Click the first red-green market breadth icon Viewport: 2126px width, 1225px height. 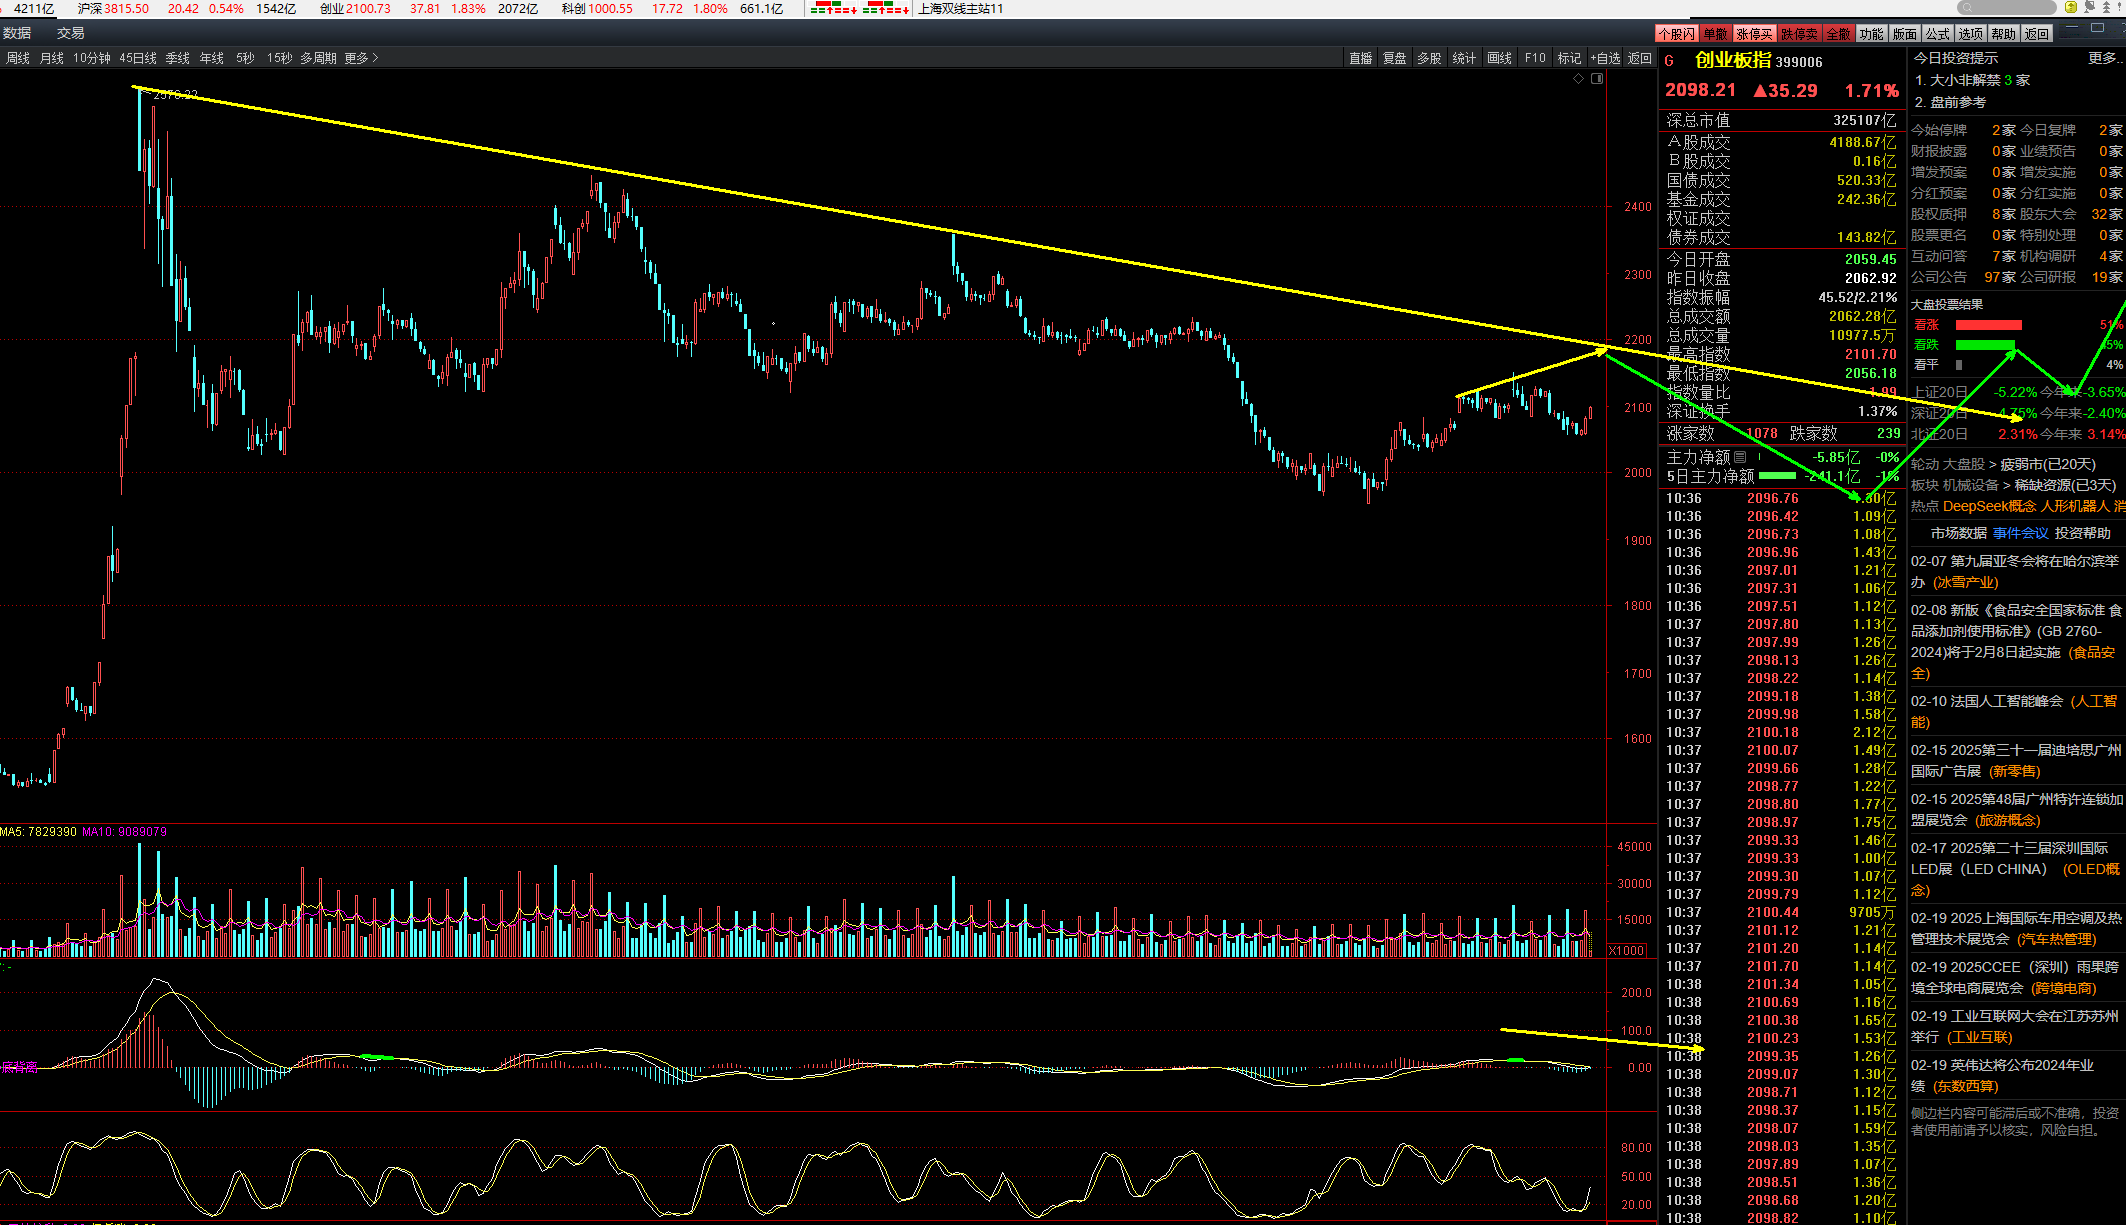pos(833,9)
